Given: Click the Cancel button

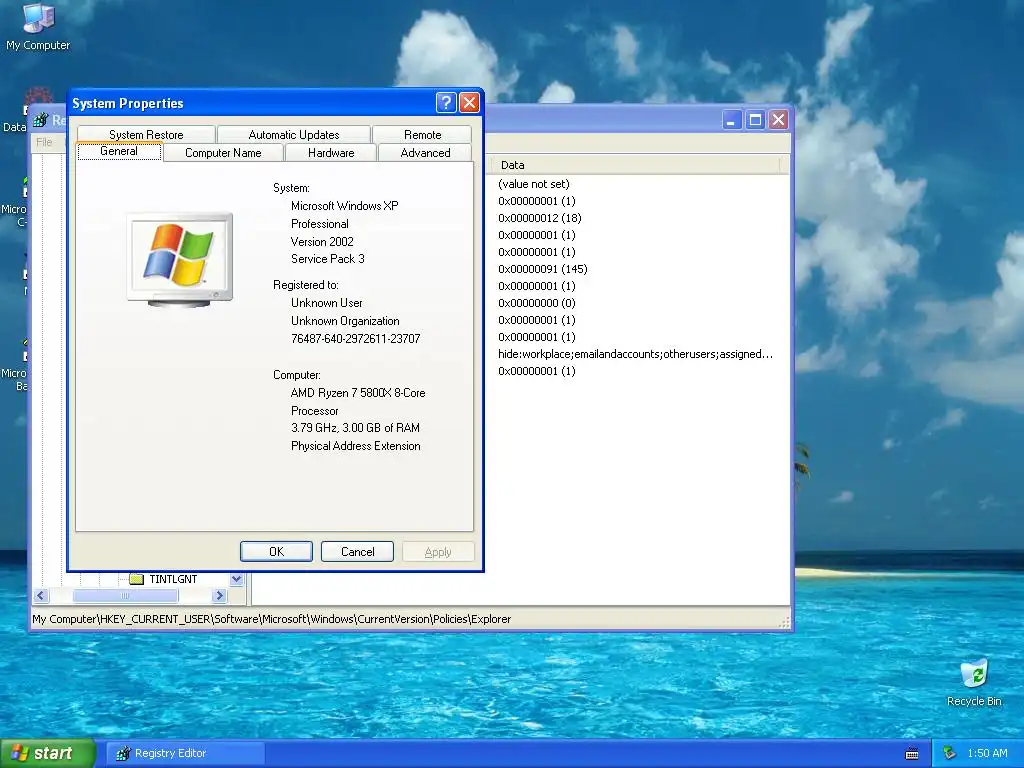Looking at the screenshot, I should coord(357,552).
